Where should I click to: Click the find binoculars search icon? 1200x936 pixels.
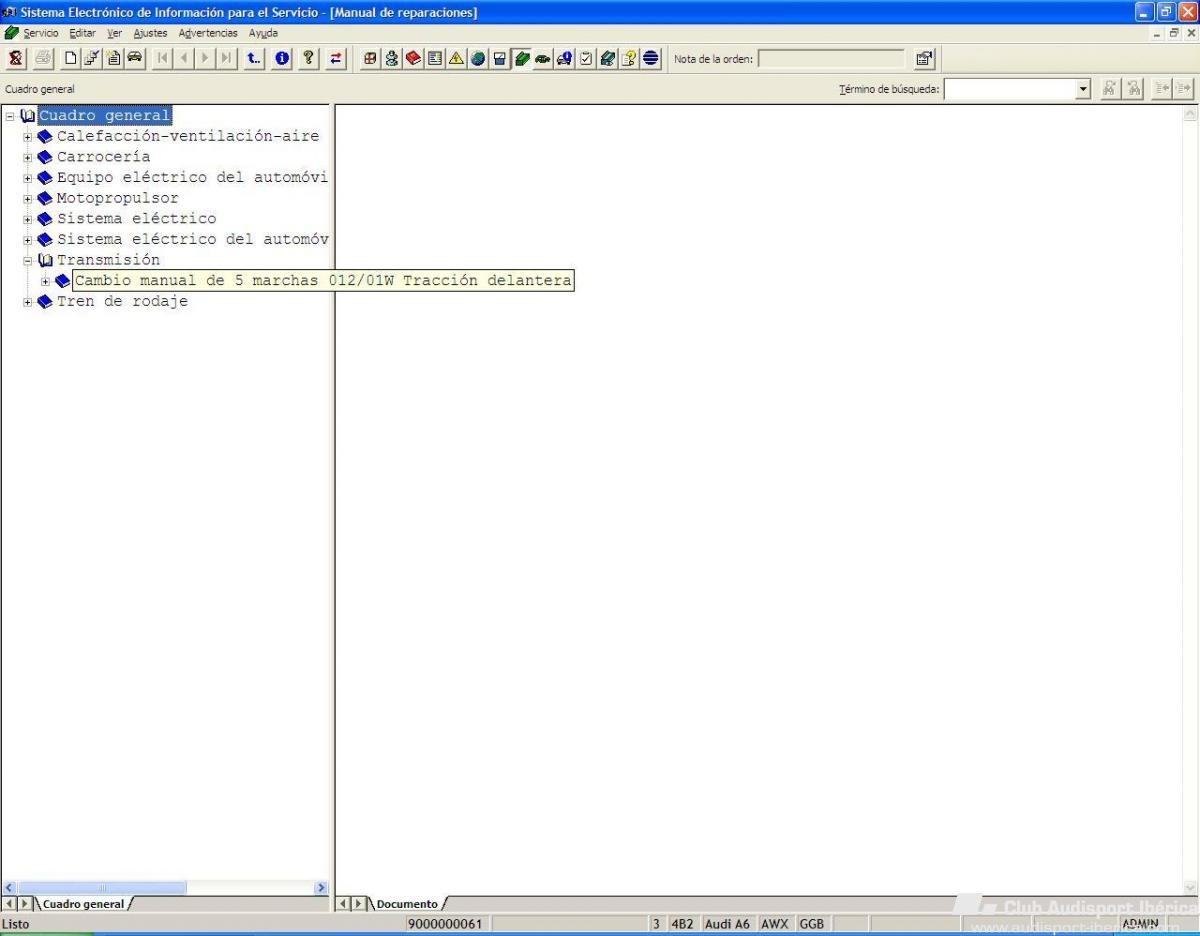point(1109,89)
